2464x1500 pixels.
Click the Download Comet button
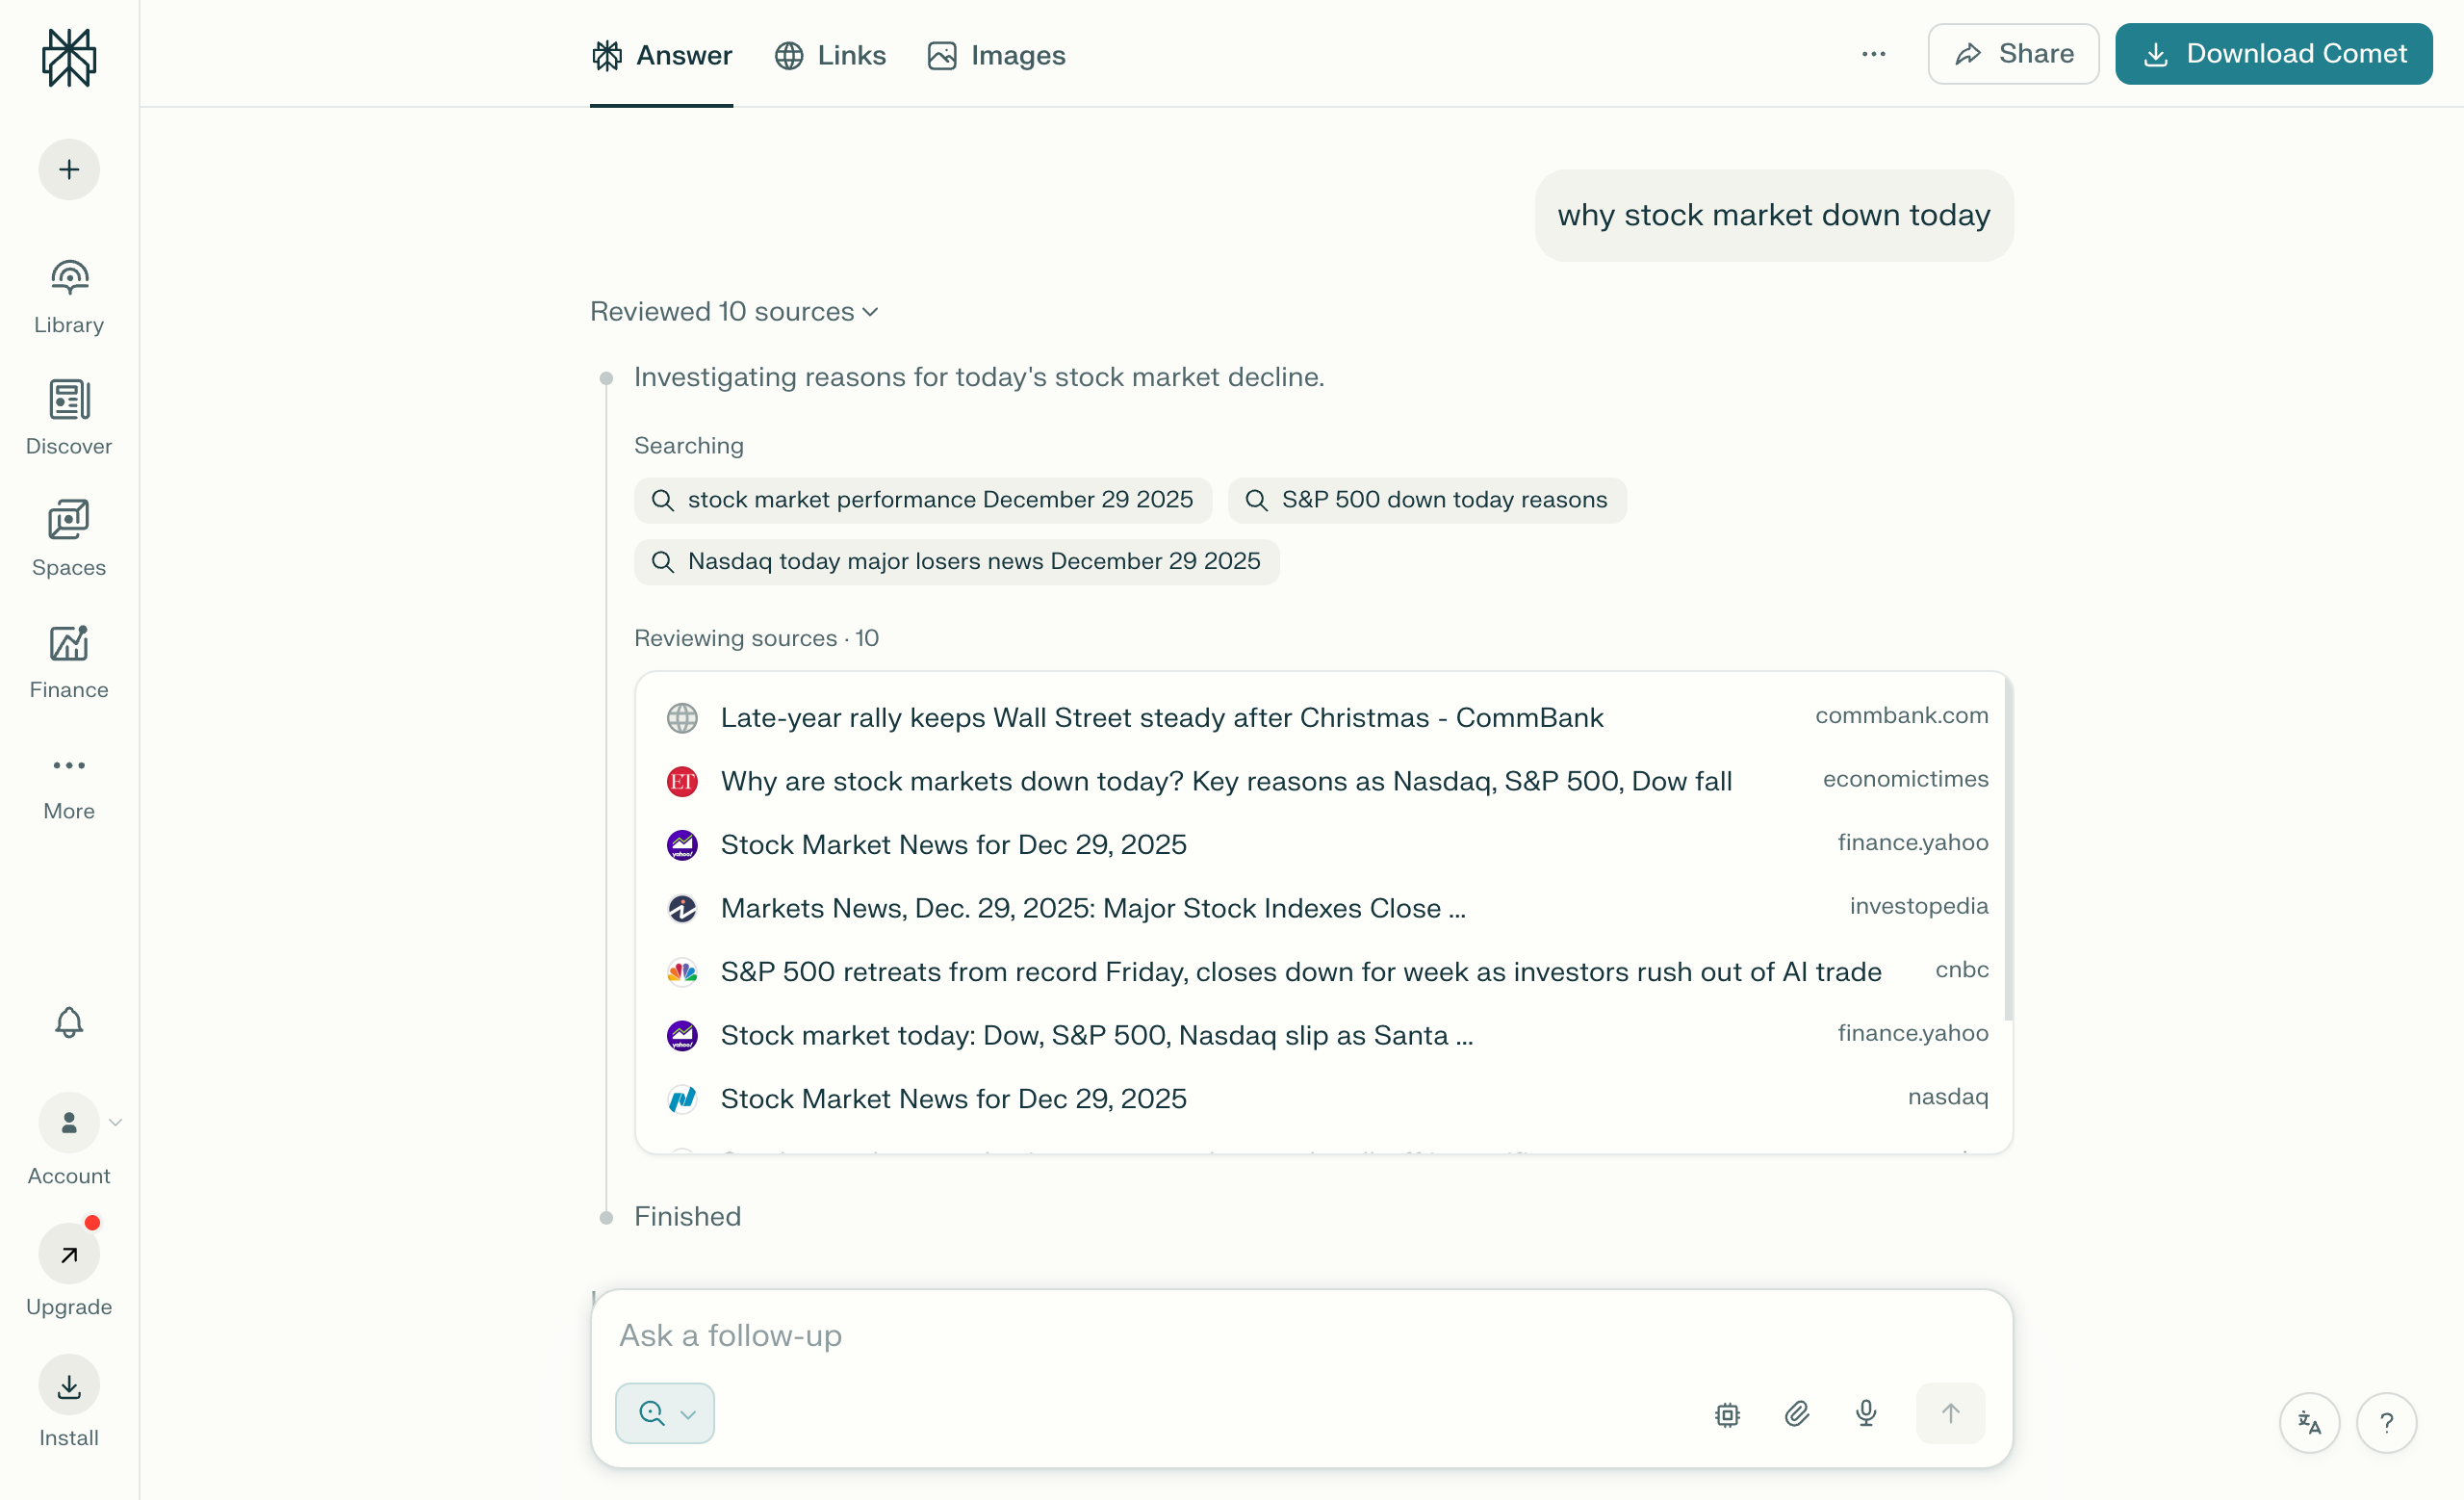coord(2273,54)
